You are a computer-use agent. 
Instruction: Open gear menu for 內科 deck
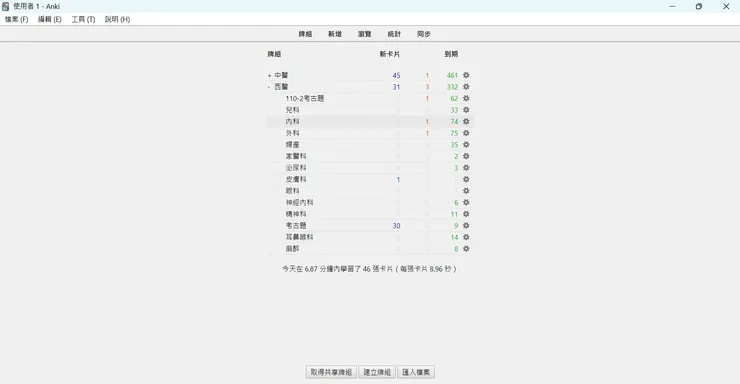tap(466, 122)
